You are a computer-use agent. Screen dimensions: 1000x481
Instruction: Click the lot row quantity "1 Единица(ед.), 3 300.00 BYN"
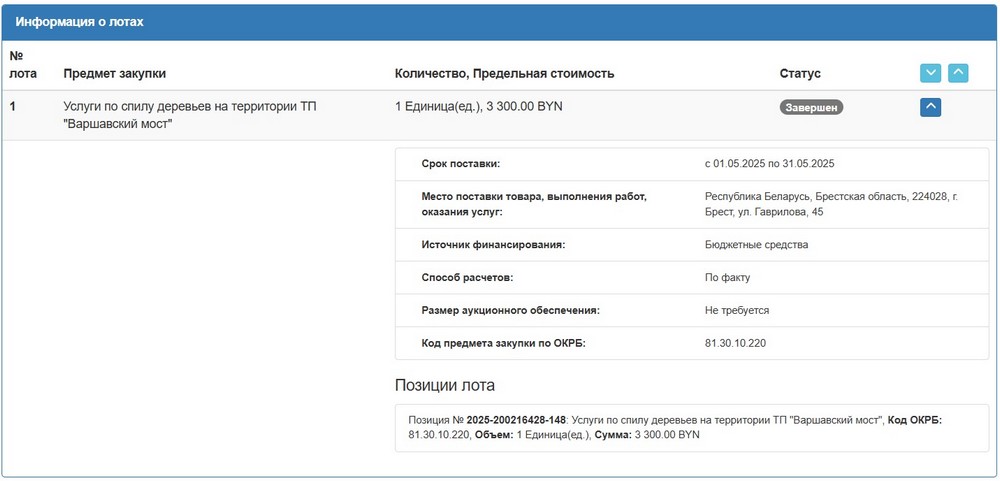[x=479, y=106]
